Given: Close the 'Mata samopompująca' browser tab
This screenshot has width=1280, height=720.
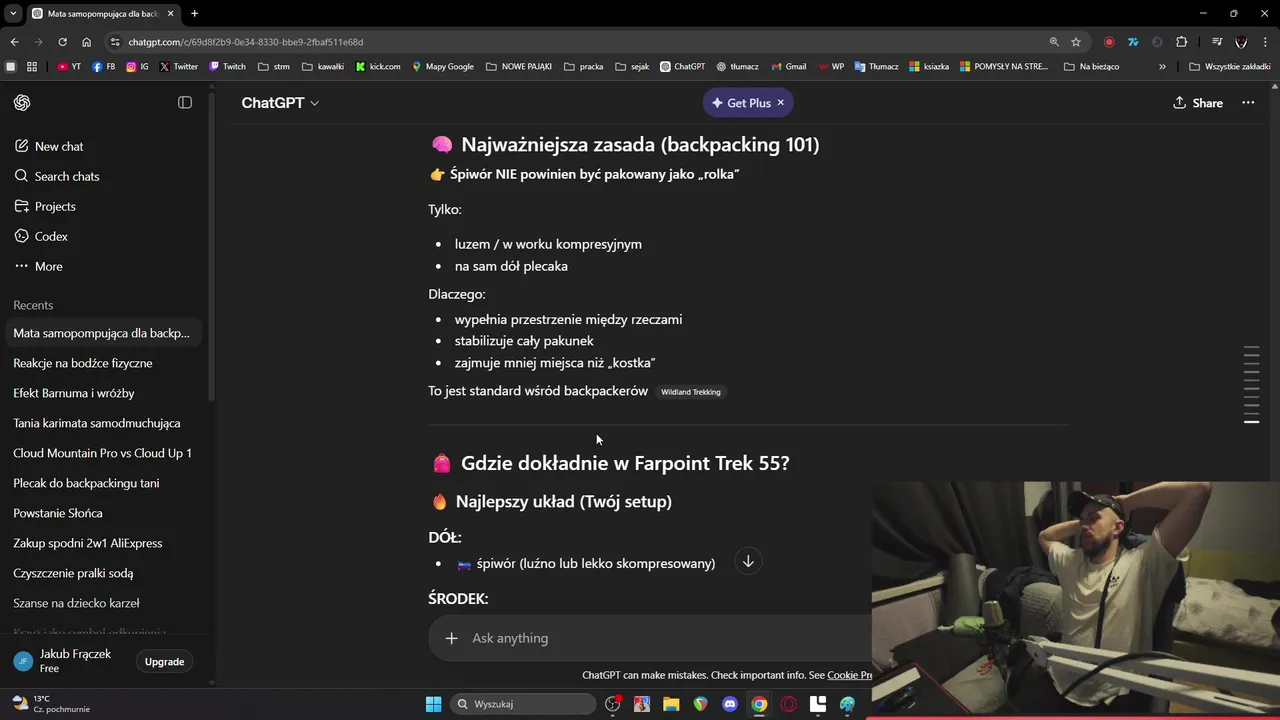Looking at the screenshot, I should tap(171, 13).
